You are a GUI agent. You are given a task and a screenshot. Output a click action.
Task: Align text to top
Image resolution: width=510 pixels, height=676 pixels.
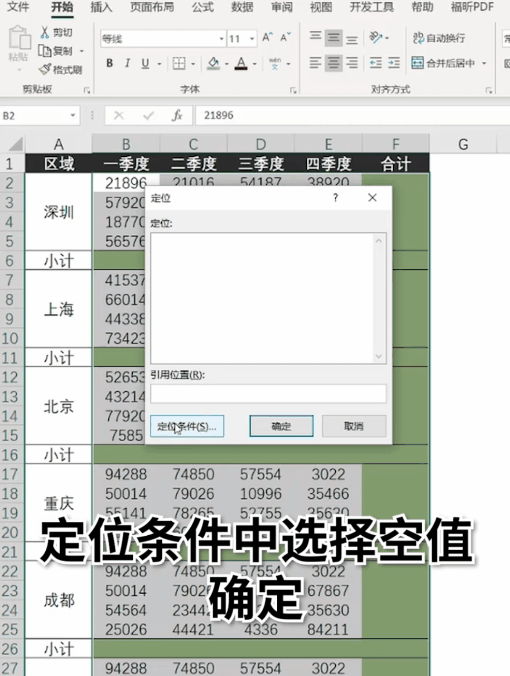point(316,38)
